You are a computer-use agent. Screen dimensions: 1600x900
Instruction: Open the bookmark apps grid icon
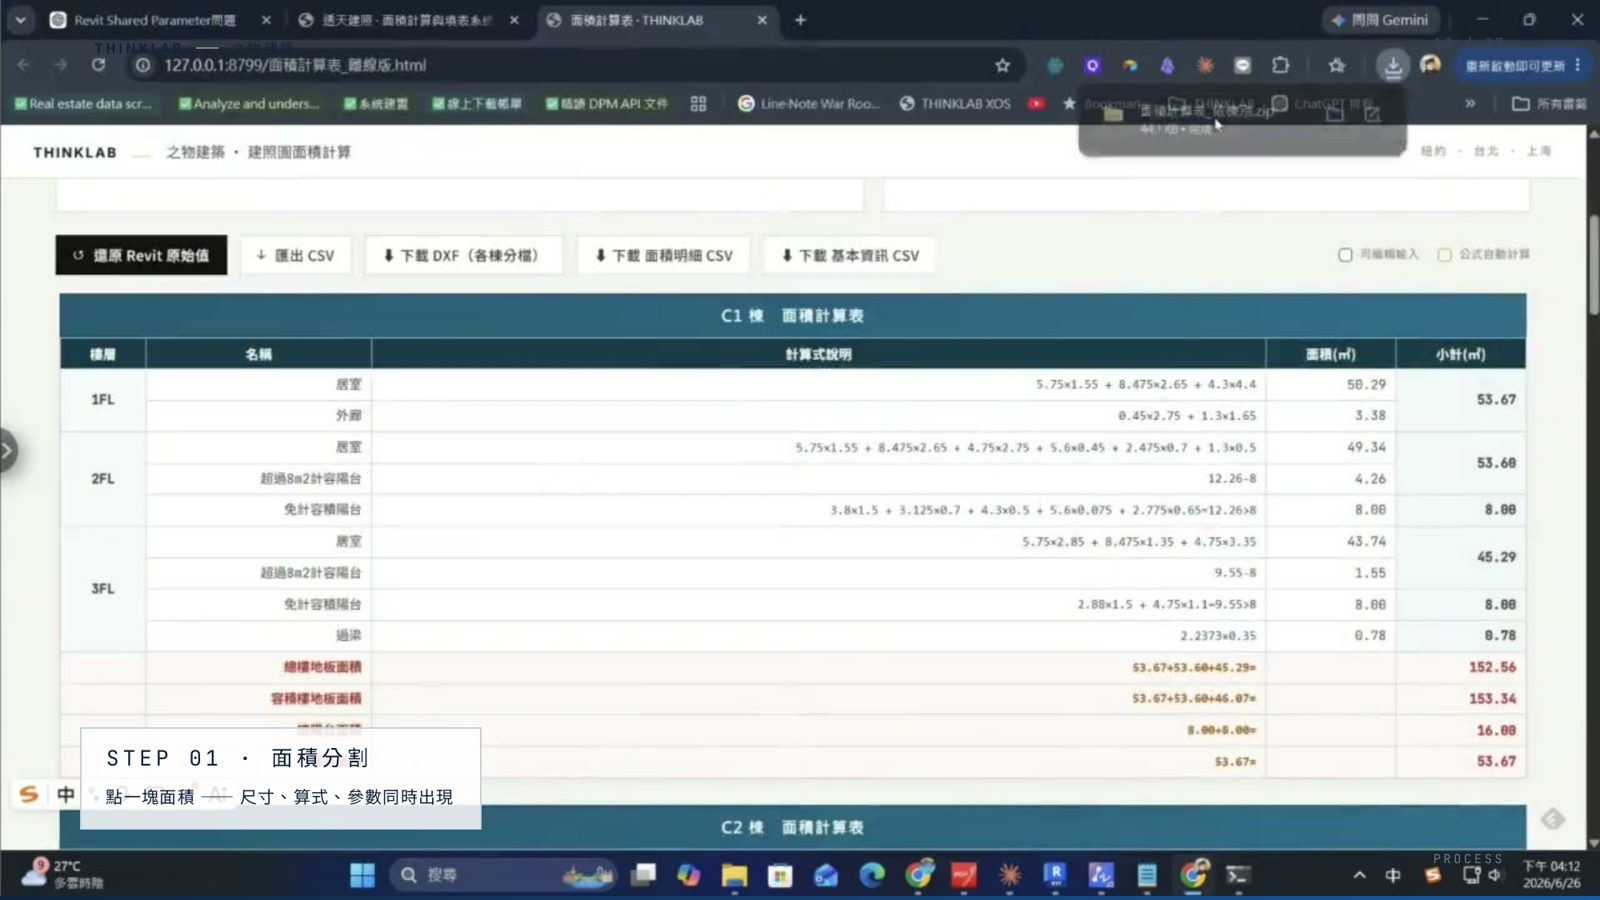[x=698, y=104]
